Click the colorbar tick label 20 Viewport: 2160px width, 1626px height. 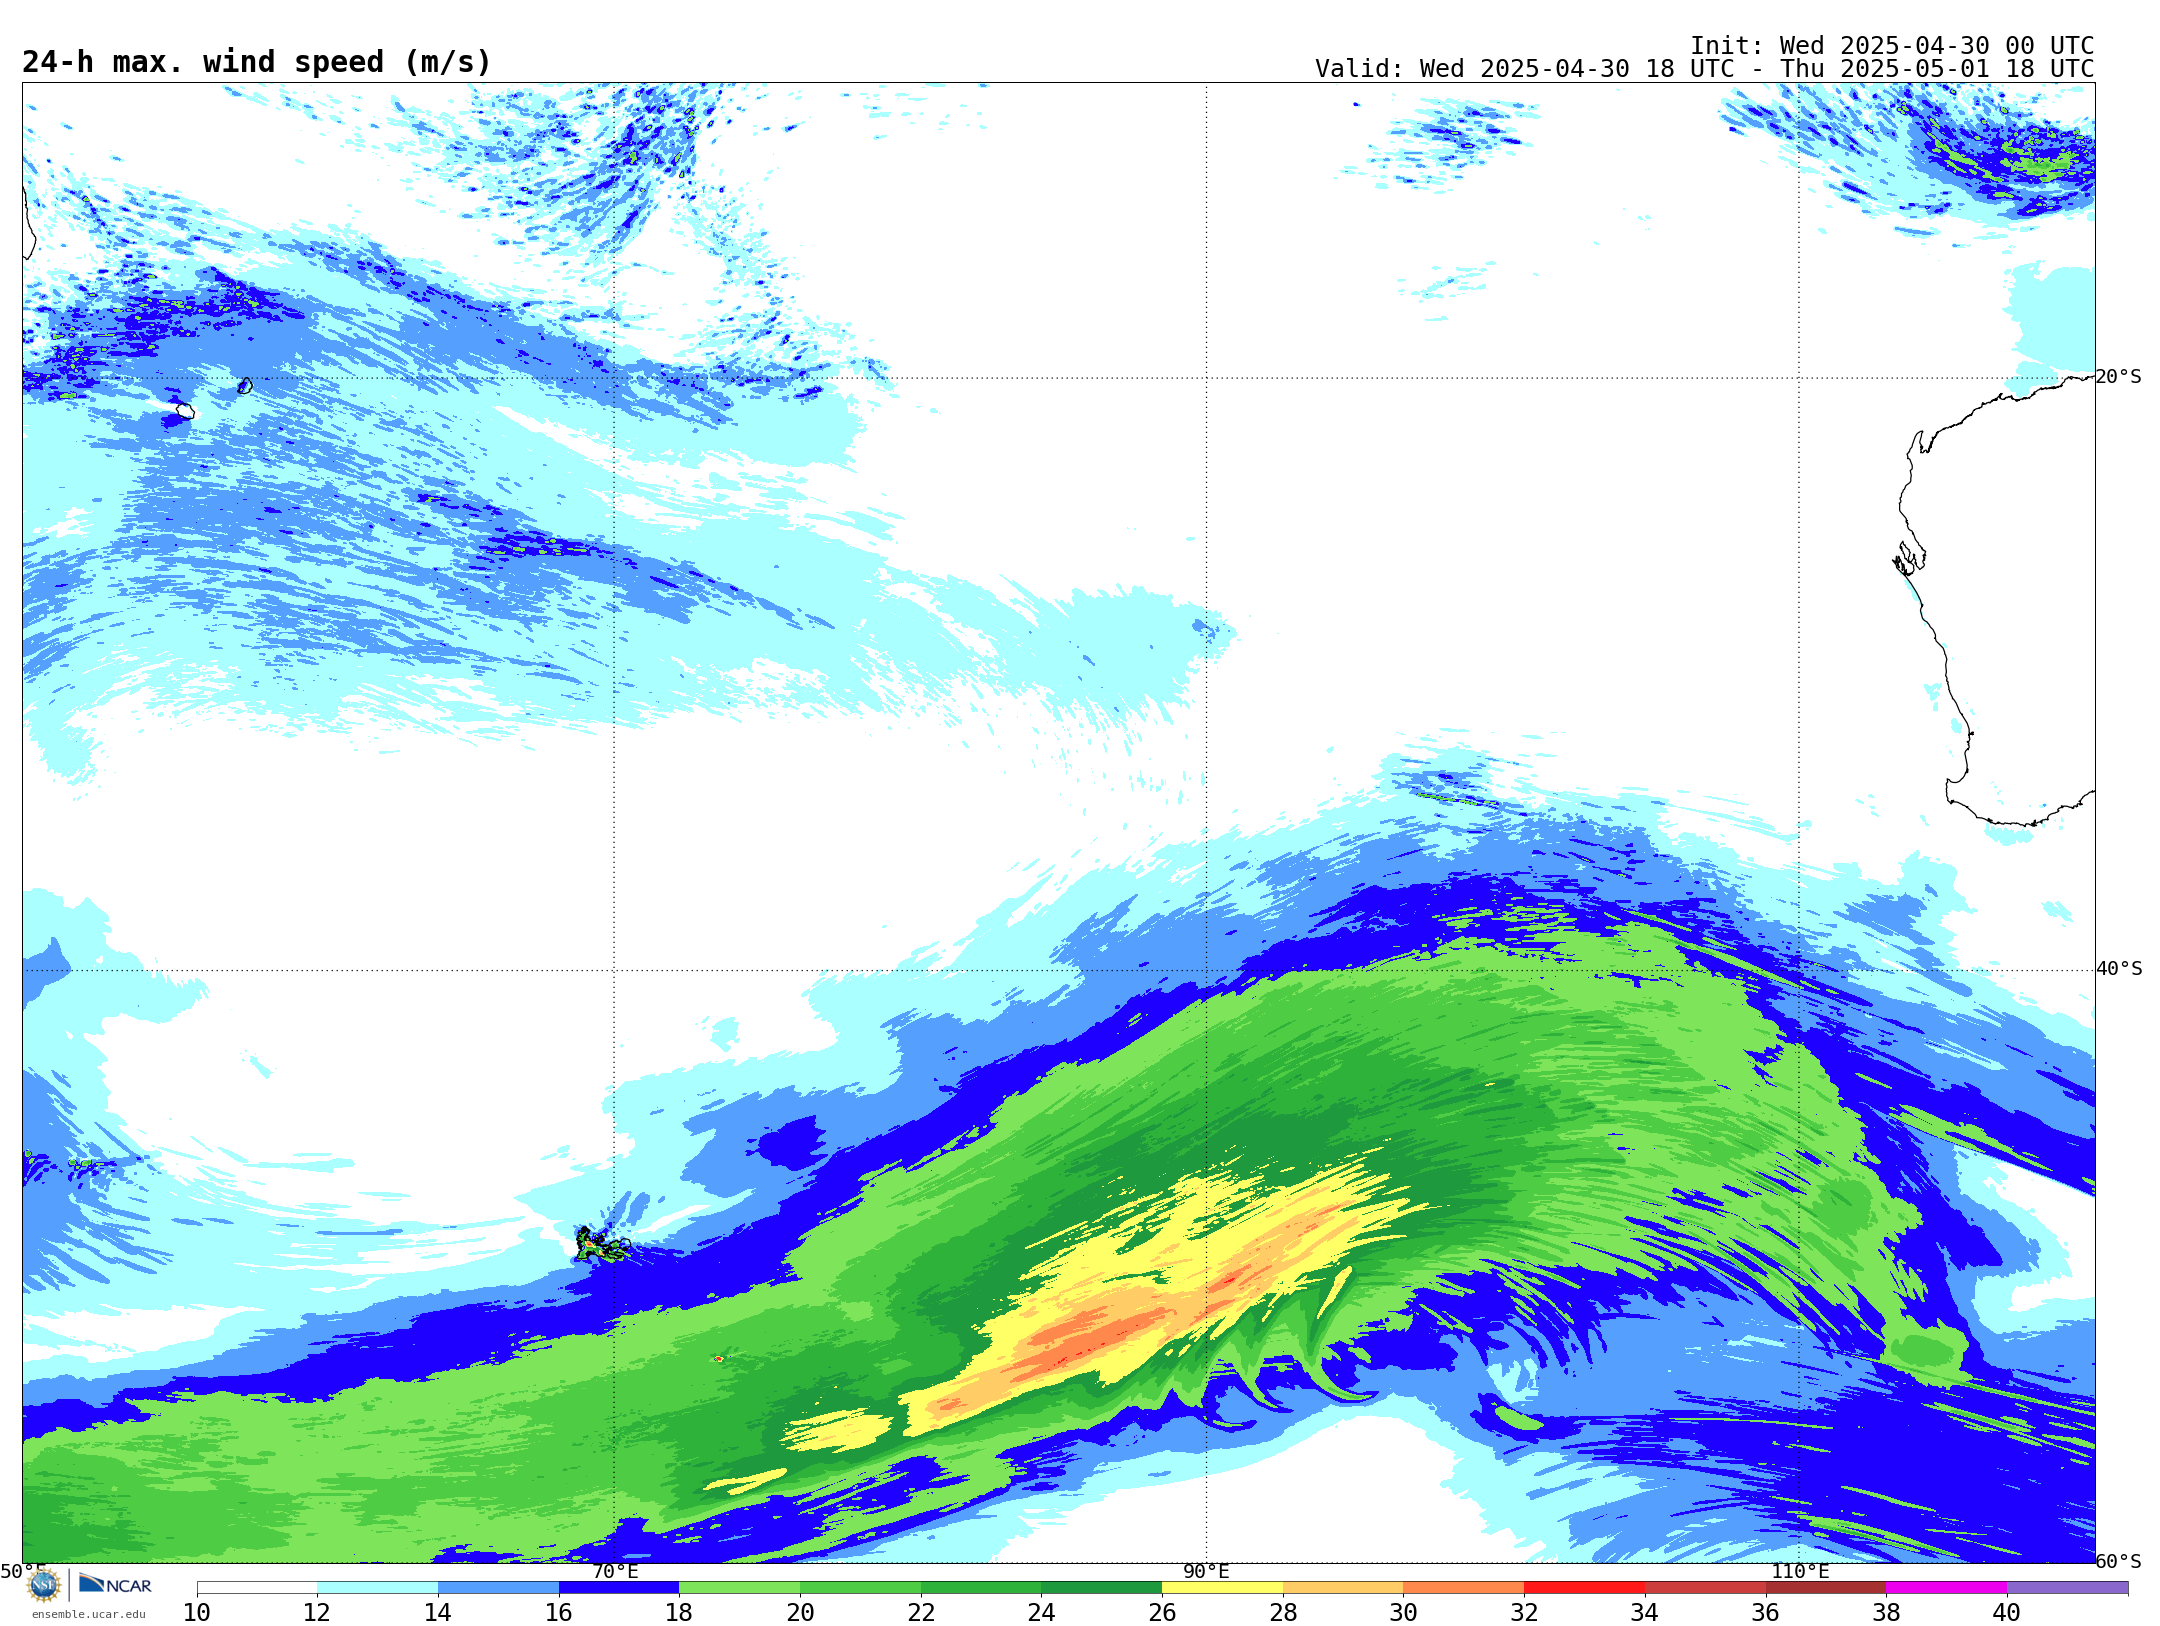(x=800, y=1612)
